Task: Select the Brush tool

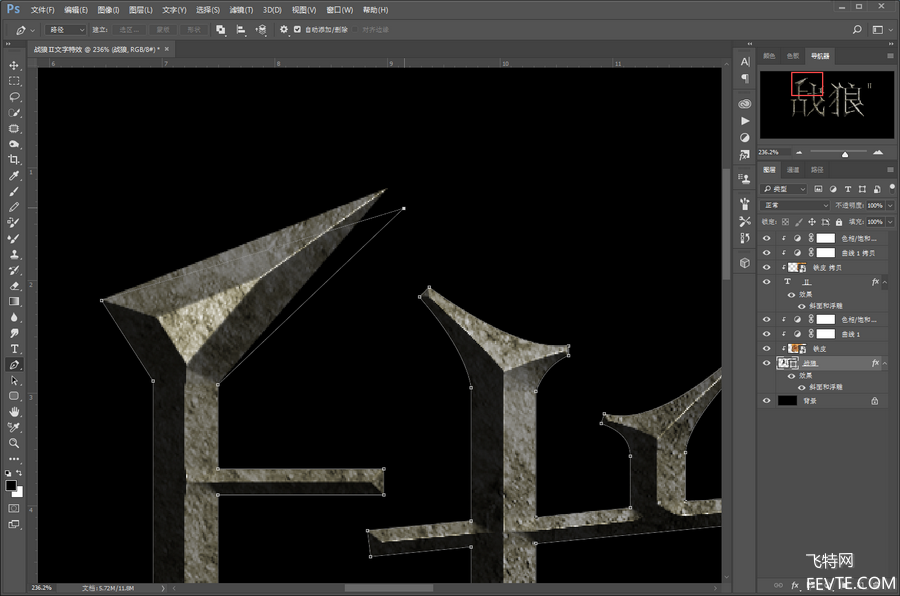Action: [14, 191]
